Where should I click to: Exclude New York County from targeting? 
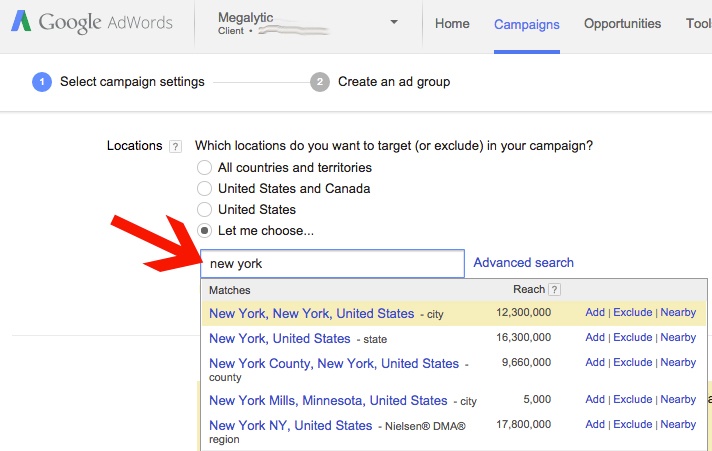(x=632, y=363)
